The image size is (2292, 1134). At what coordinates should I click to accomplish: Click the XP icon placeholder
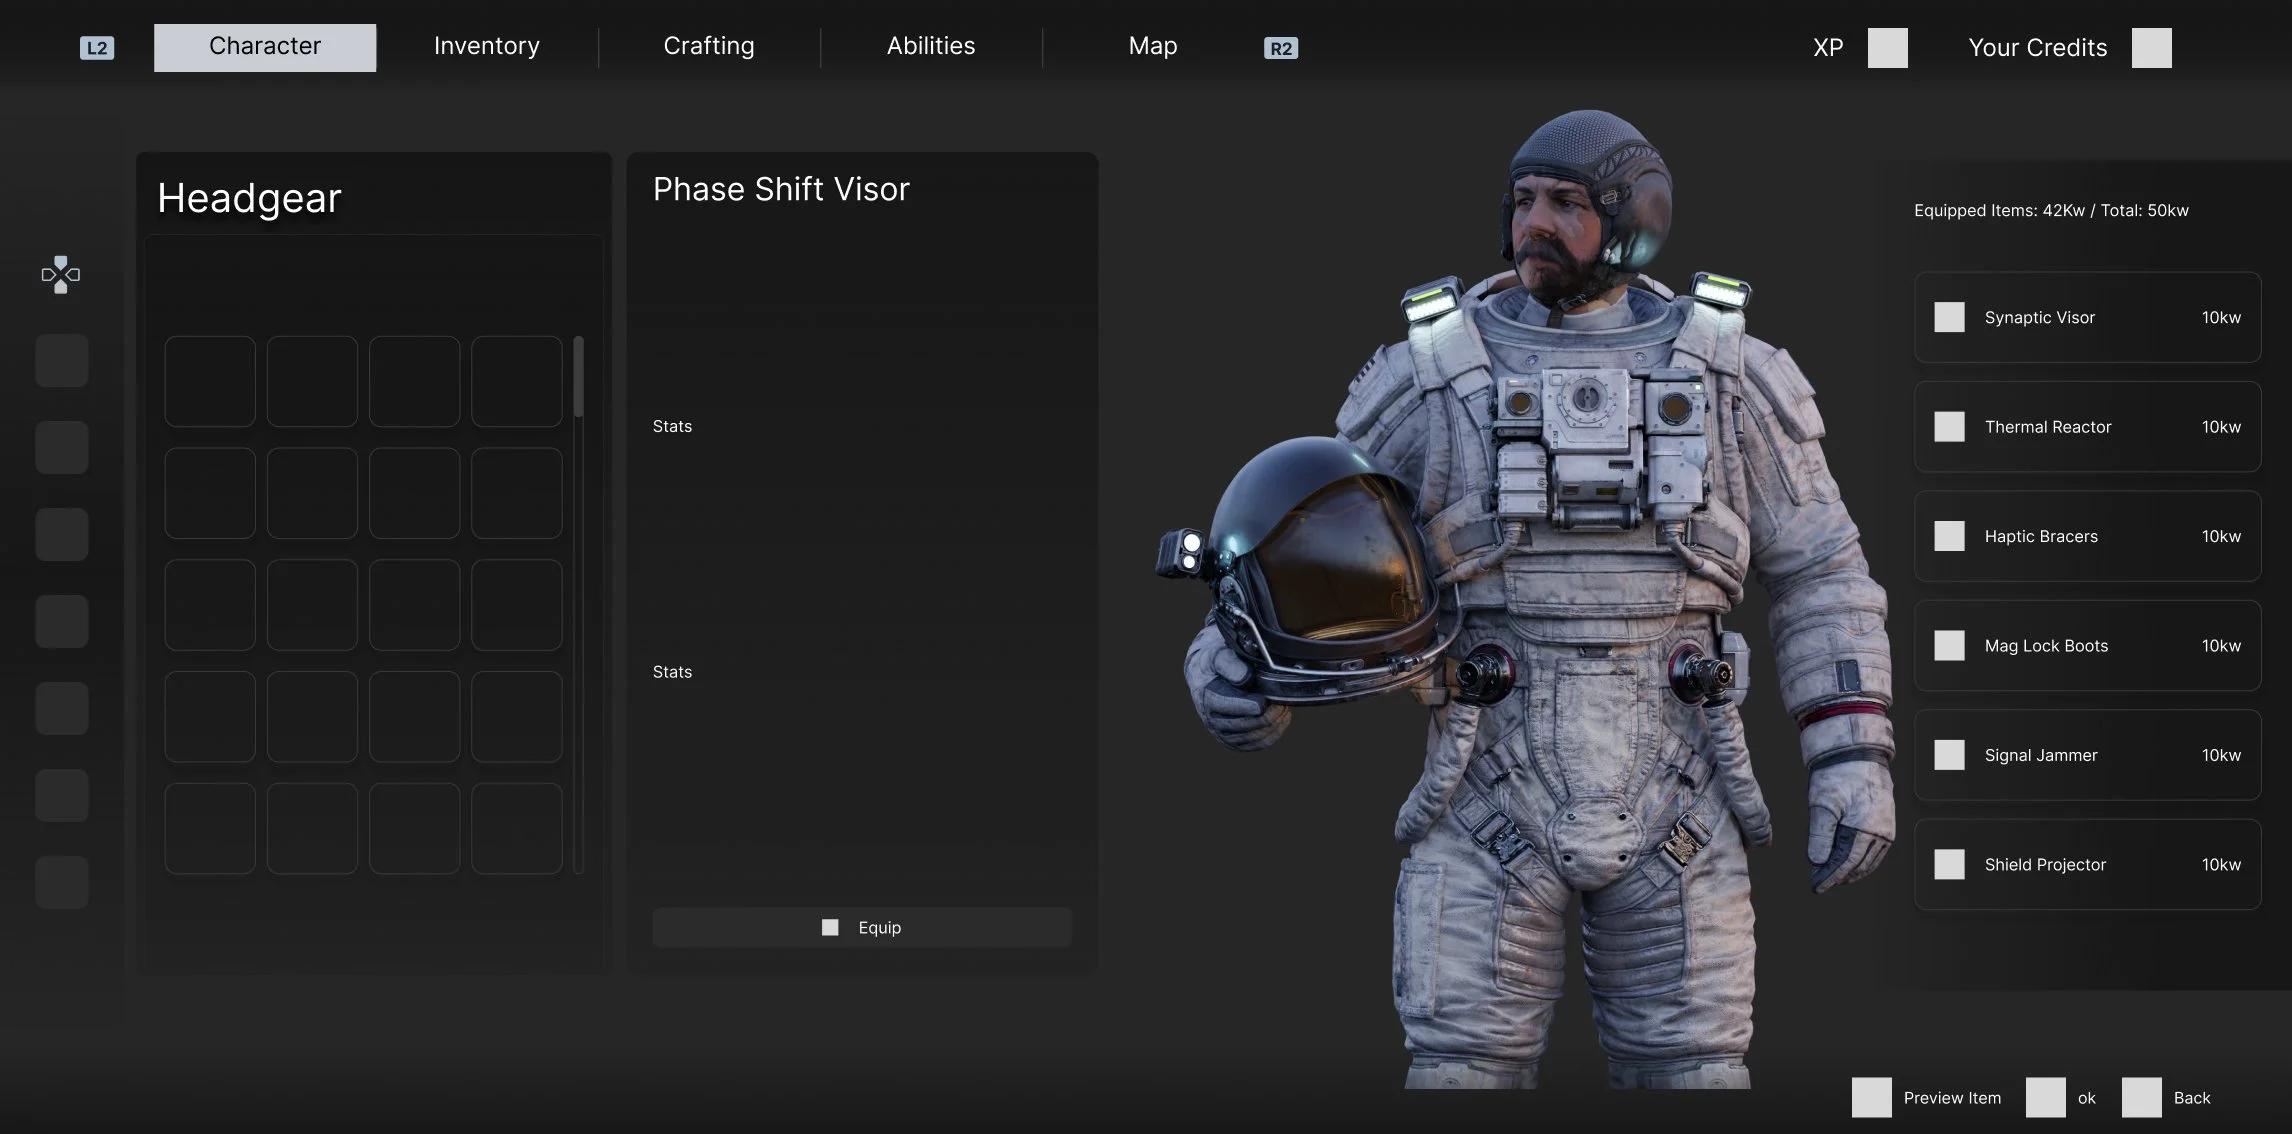point(1887,48)
